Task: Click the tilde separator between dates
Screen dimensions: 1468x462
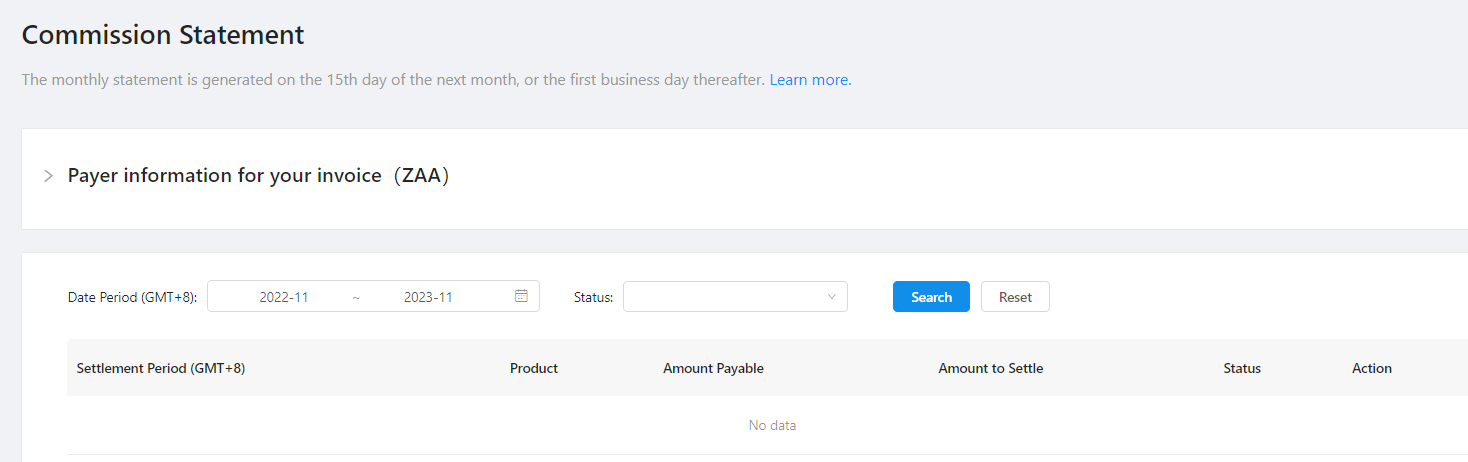Action: (356, 297)
